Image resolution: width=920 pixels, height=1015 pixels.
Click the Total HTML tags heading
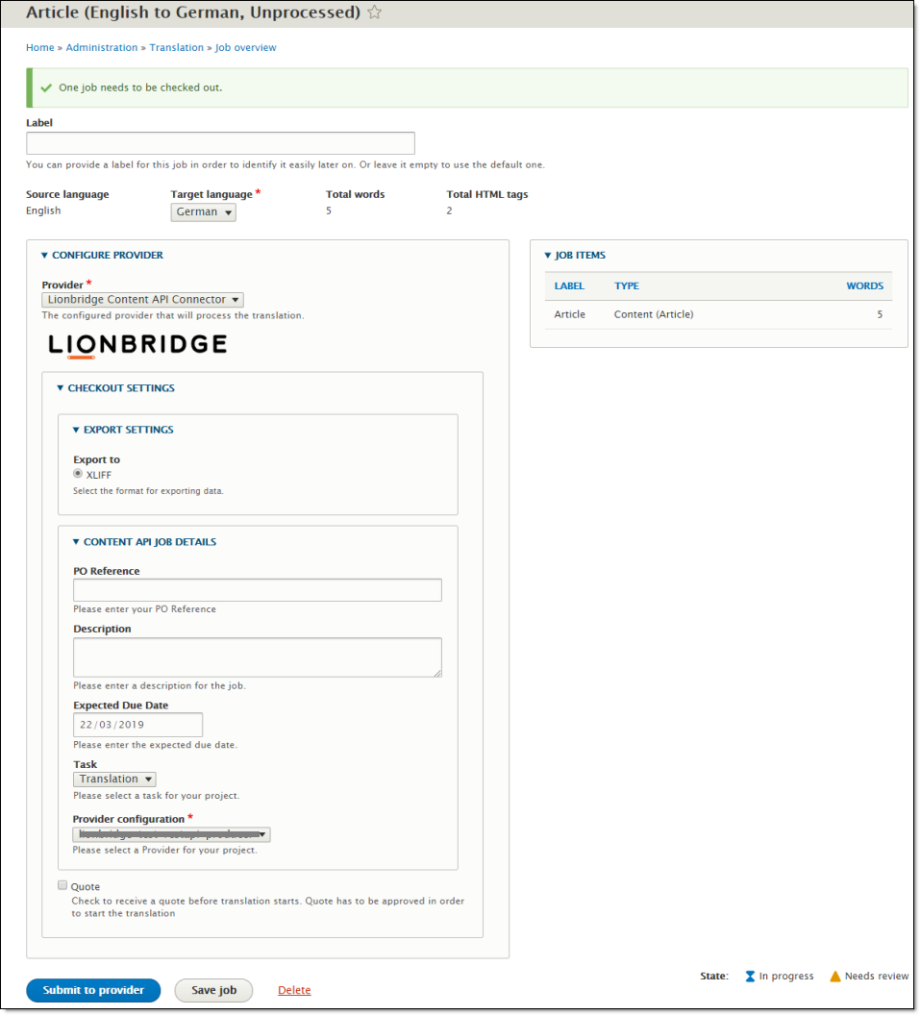tap(488, 194)
